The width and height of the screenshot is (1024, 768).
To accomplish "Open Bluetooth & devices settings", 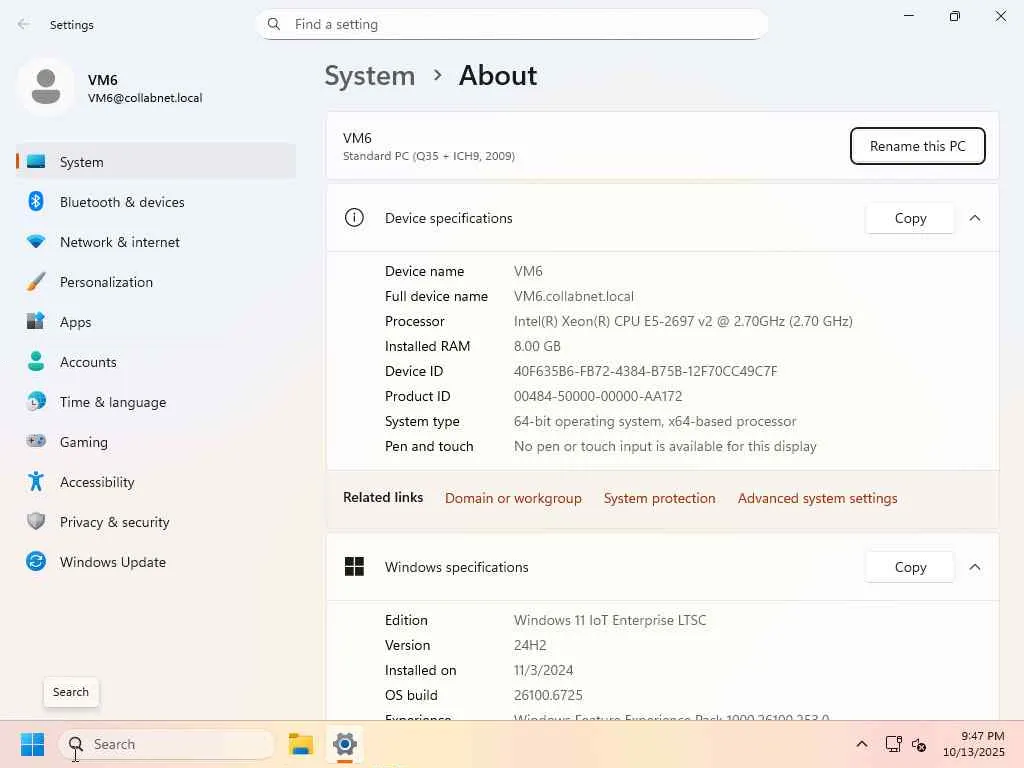I will click(155, 202).
